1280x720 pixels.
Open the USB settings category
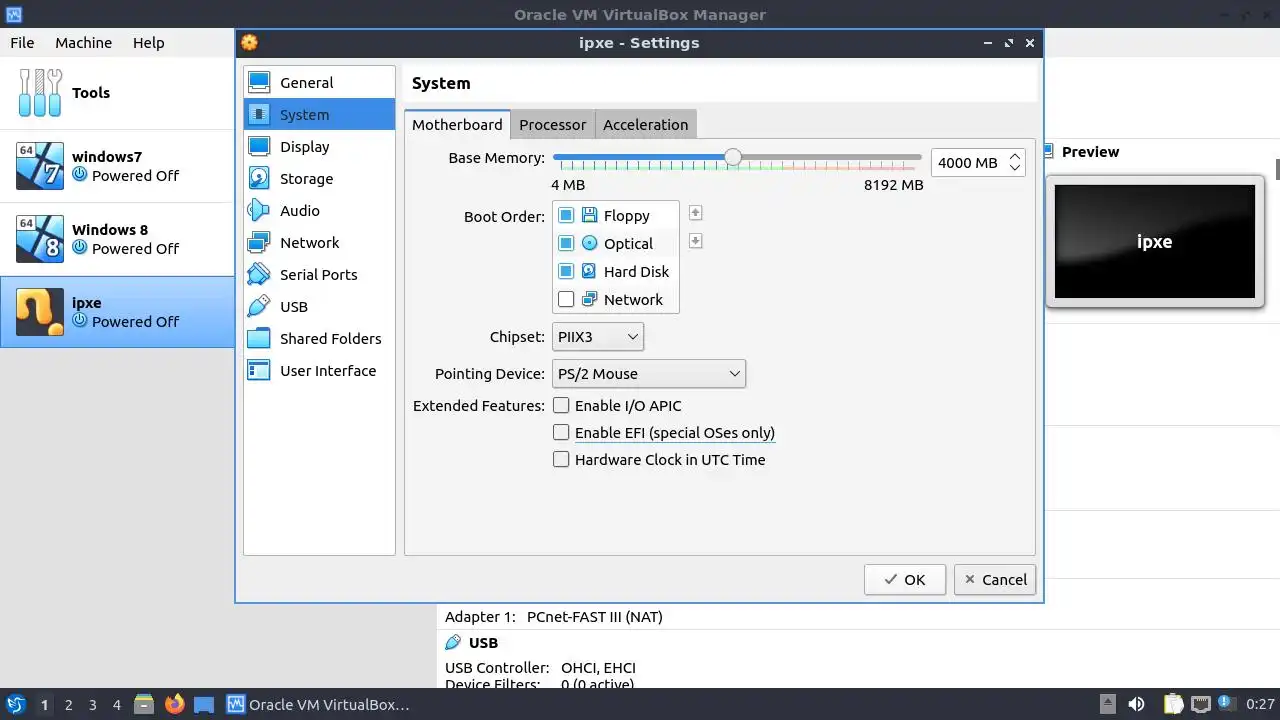coord(319,307)
